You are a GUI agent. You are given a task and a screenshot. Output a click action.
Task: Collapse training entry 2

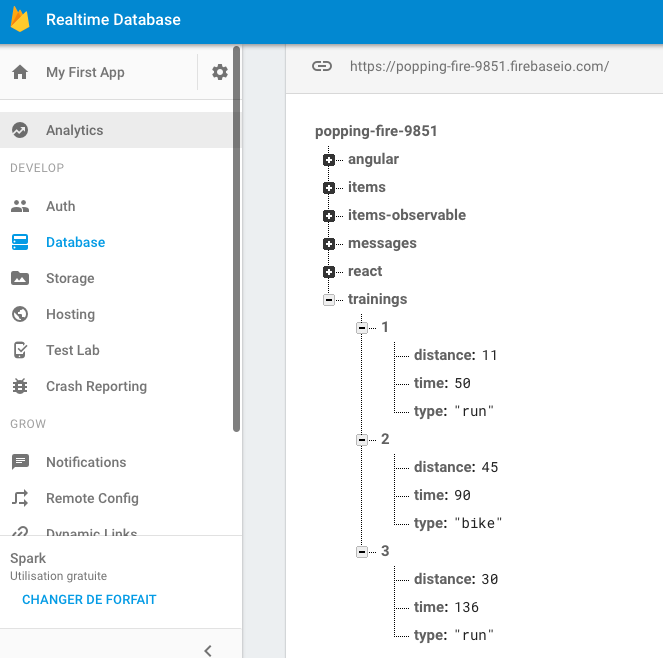pyautogui.click(x=362, y=440)
